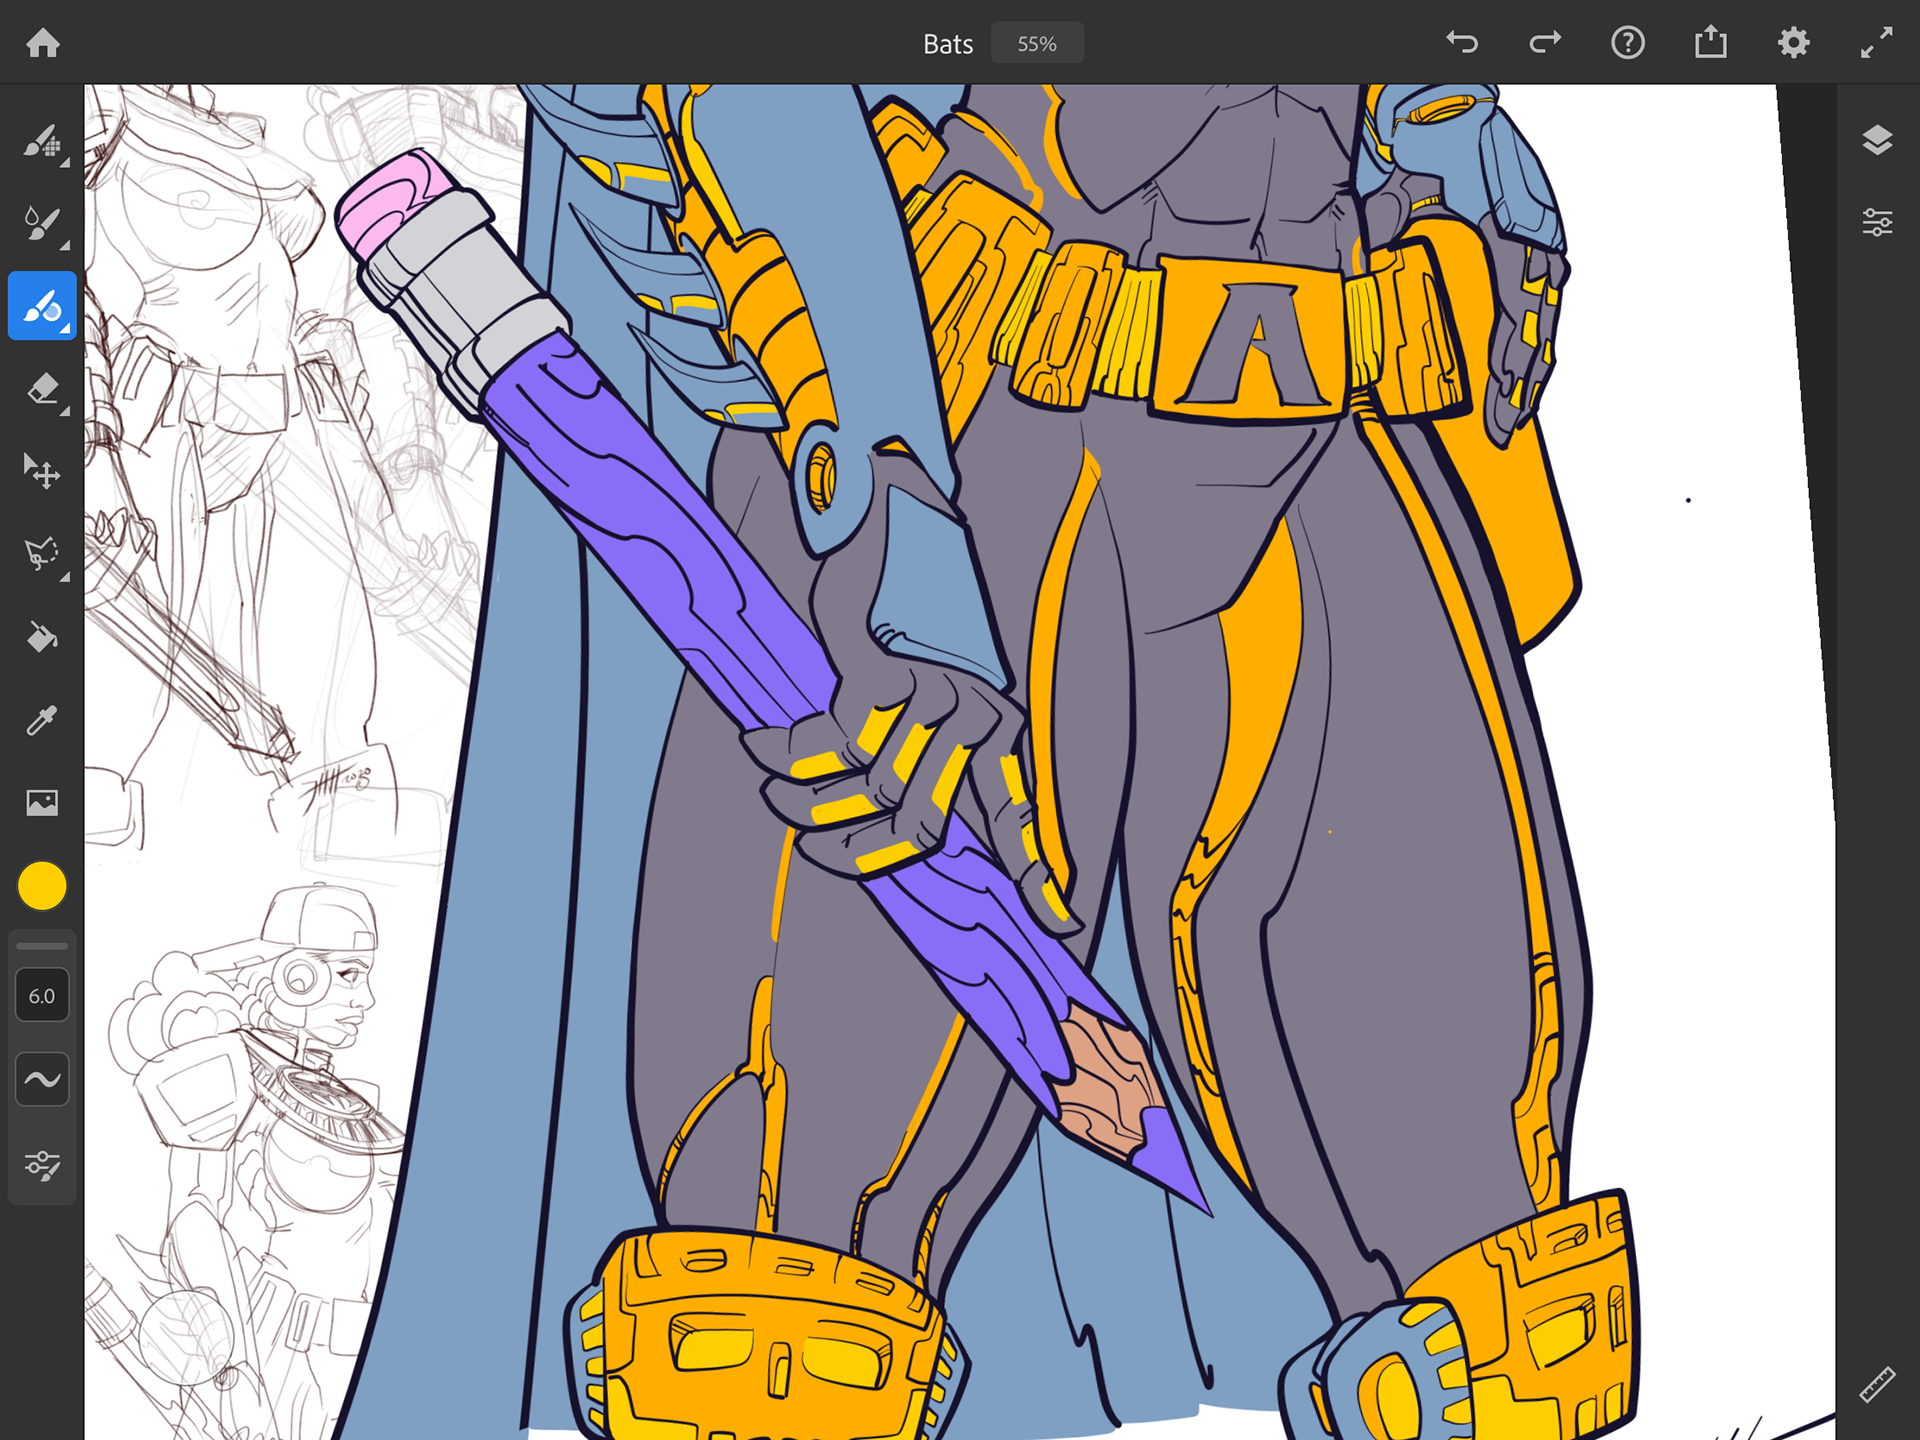Open the Layer properties panel
This screenshot has height=1440, width=1920.
1877,222
